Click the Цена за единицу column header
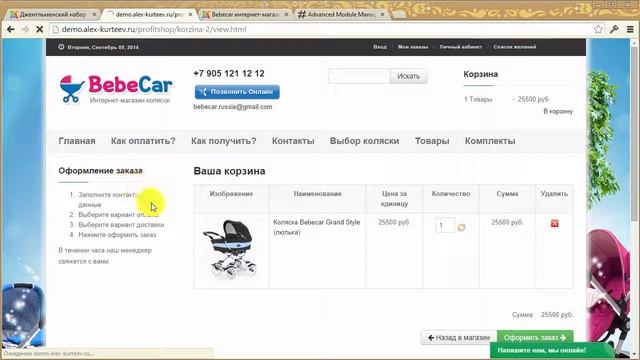The image size is (640, 360). (394, 198)
